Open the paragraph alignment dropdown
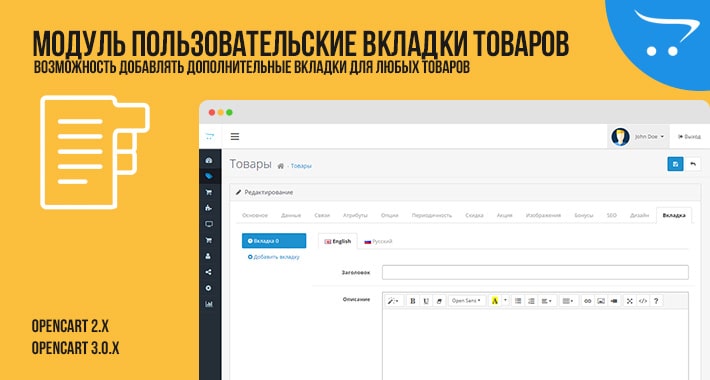Viewport: 710px width, 380px height. click(x=547, y=301)
